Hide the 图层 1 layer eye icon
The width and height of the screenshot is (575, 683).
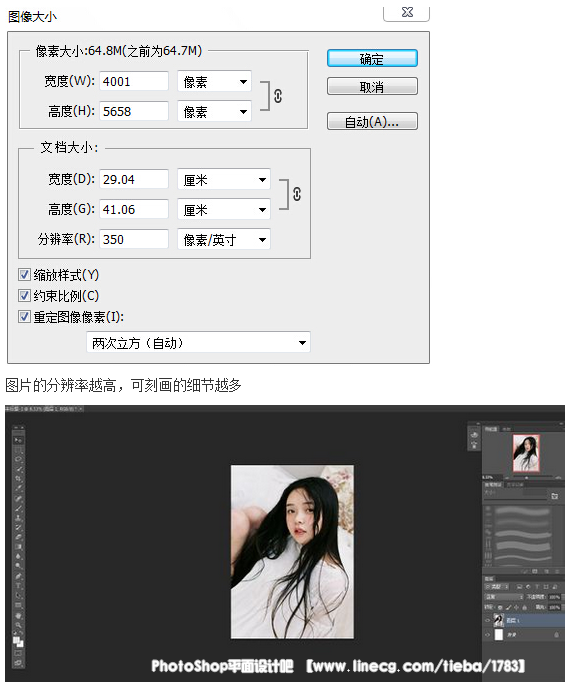point(487,620)
